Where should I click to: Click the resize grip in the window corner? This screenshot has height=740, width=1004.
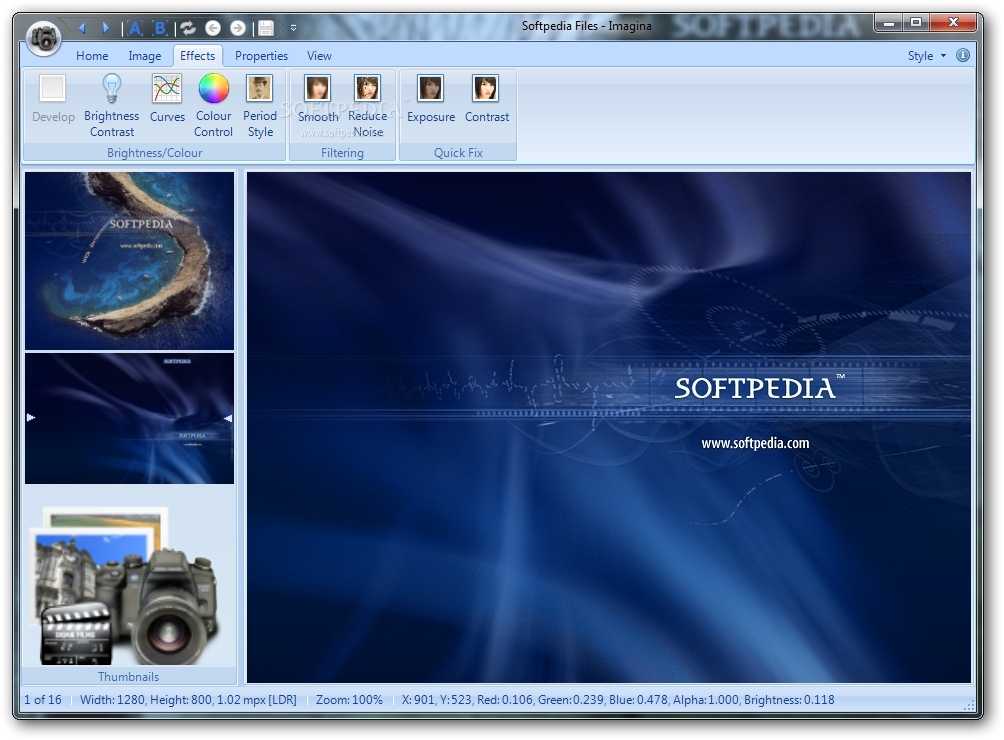[x=969, y=705]
